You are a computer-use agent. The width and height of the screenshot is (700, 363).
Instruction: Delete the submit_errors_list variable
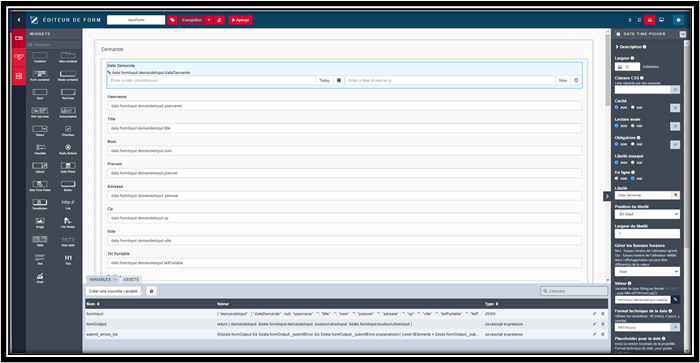pos(602,334)
